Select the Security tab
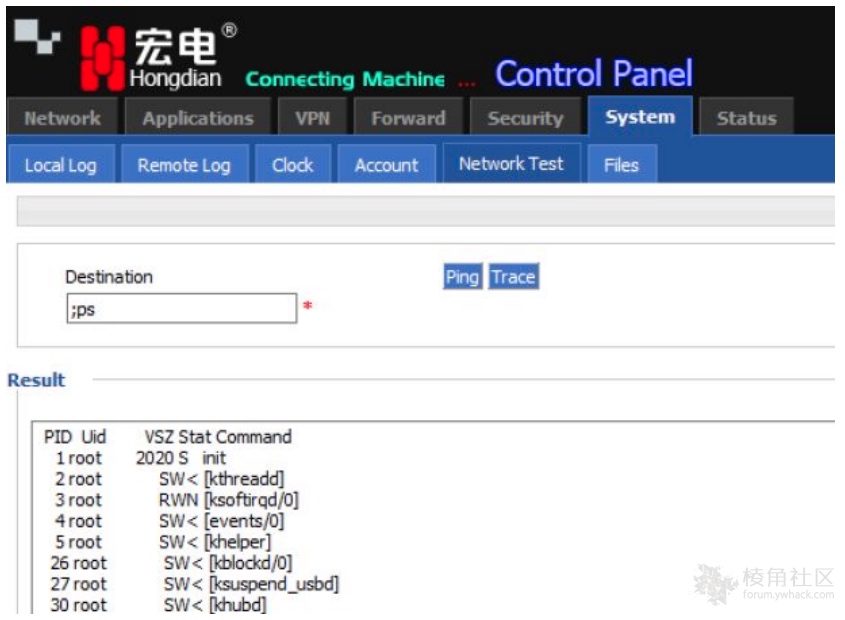Screen dimensions: 845x620 coord(525,118)
